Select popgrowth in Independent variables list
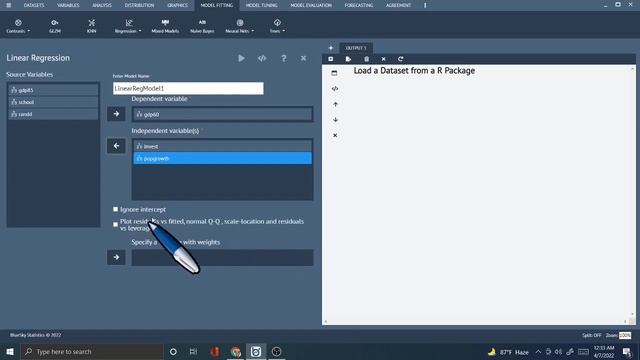Viewport: 640px width, 360px height. 222,158
